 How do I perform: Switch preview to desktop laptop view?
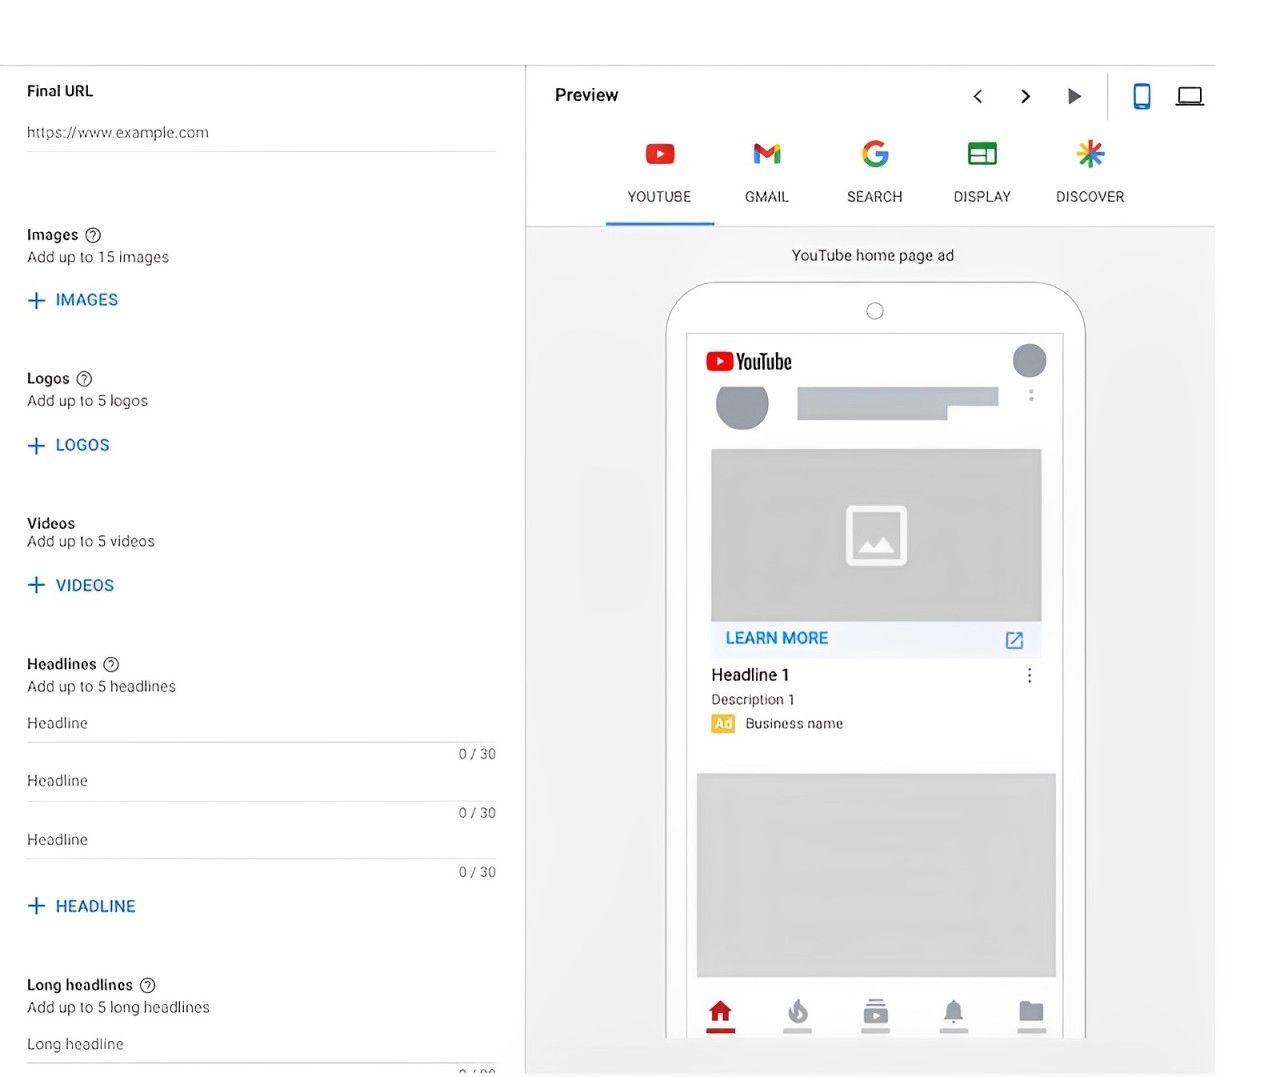pos(1189,96)
